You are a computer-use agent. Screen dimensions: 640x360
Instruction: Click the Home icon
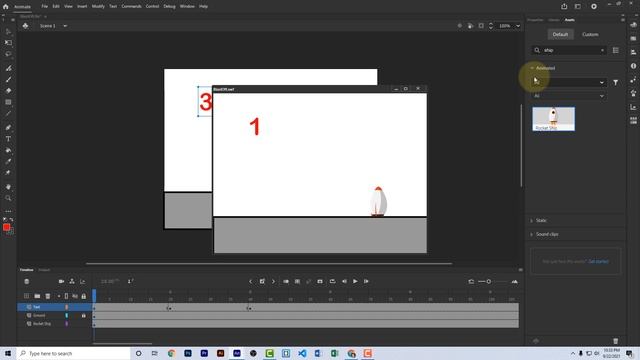(5, 7)
